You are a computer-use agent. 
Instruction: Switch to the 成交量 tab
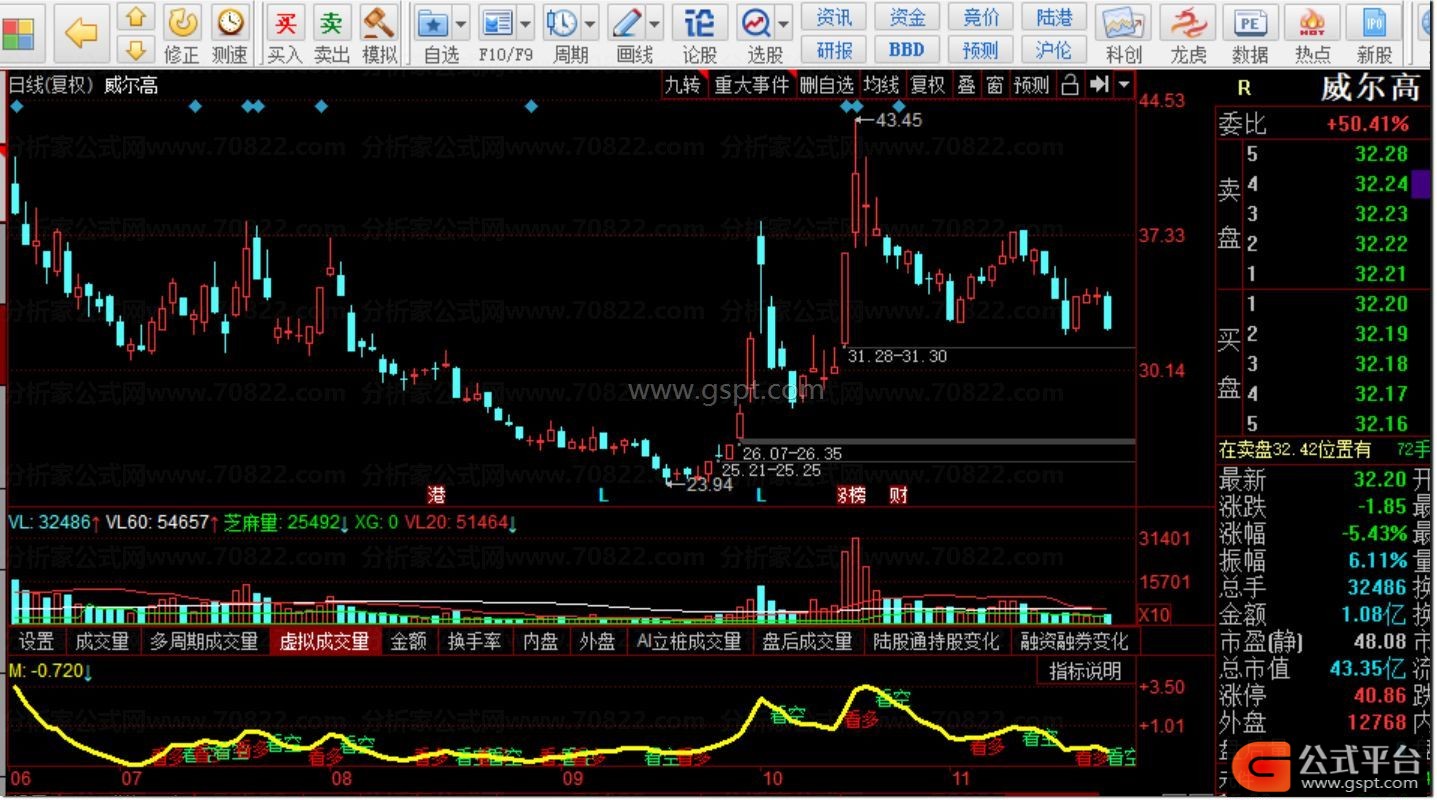(103, 641)
